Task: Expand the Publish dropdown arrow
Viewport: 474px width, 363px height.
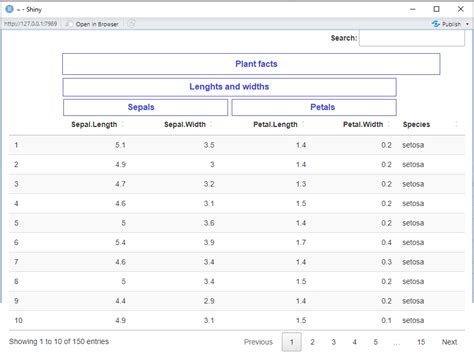Action: (x=467, y=24)
